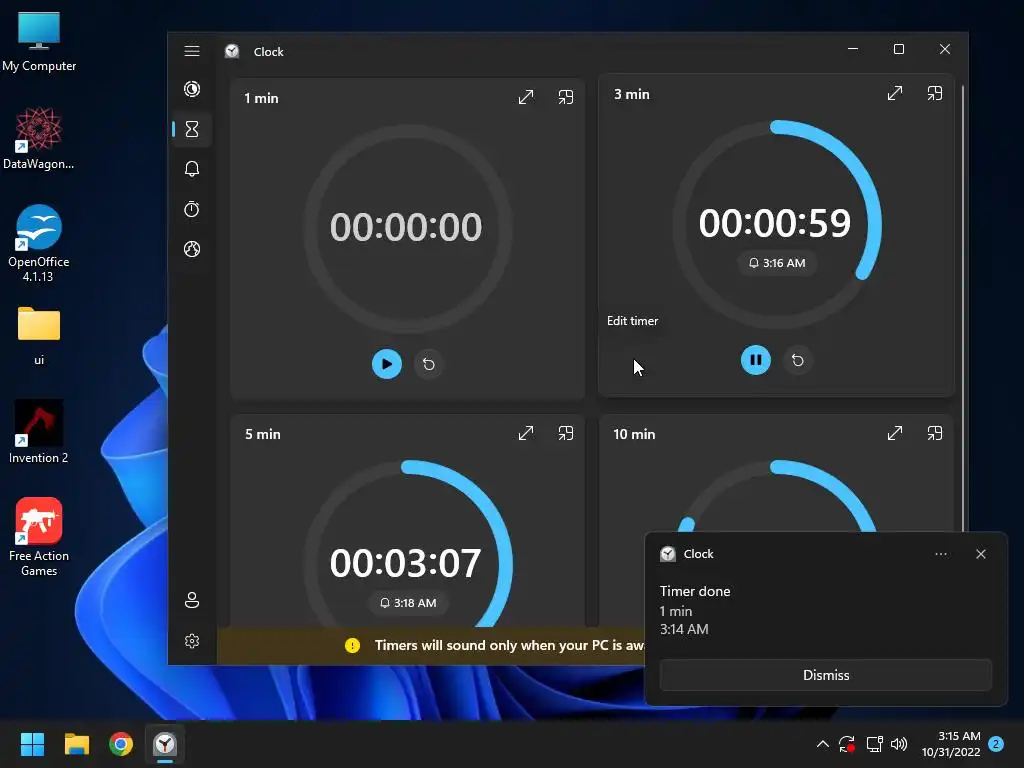The height and width of the screenshot is (768, 1024).
Task: Click the Clock app taskbar icon
Action: point(165,744)
